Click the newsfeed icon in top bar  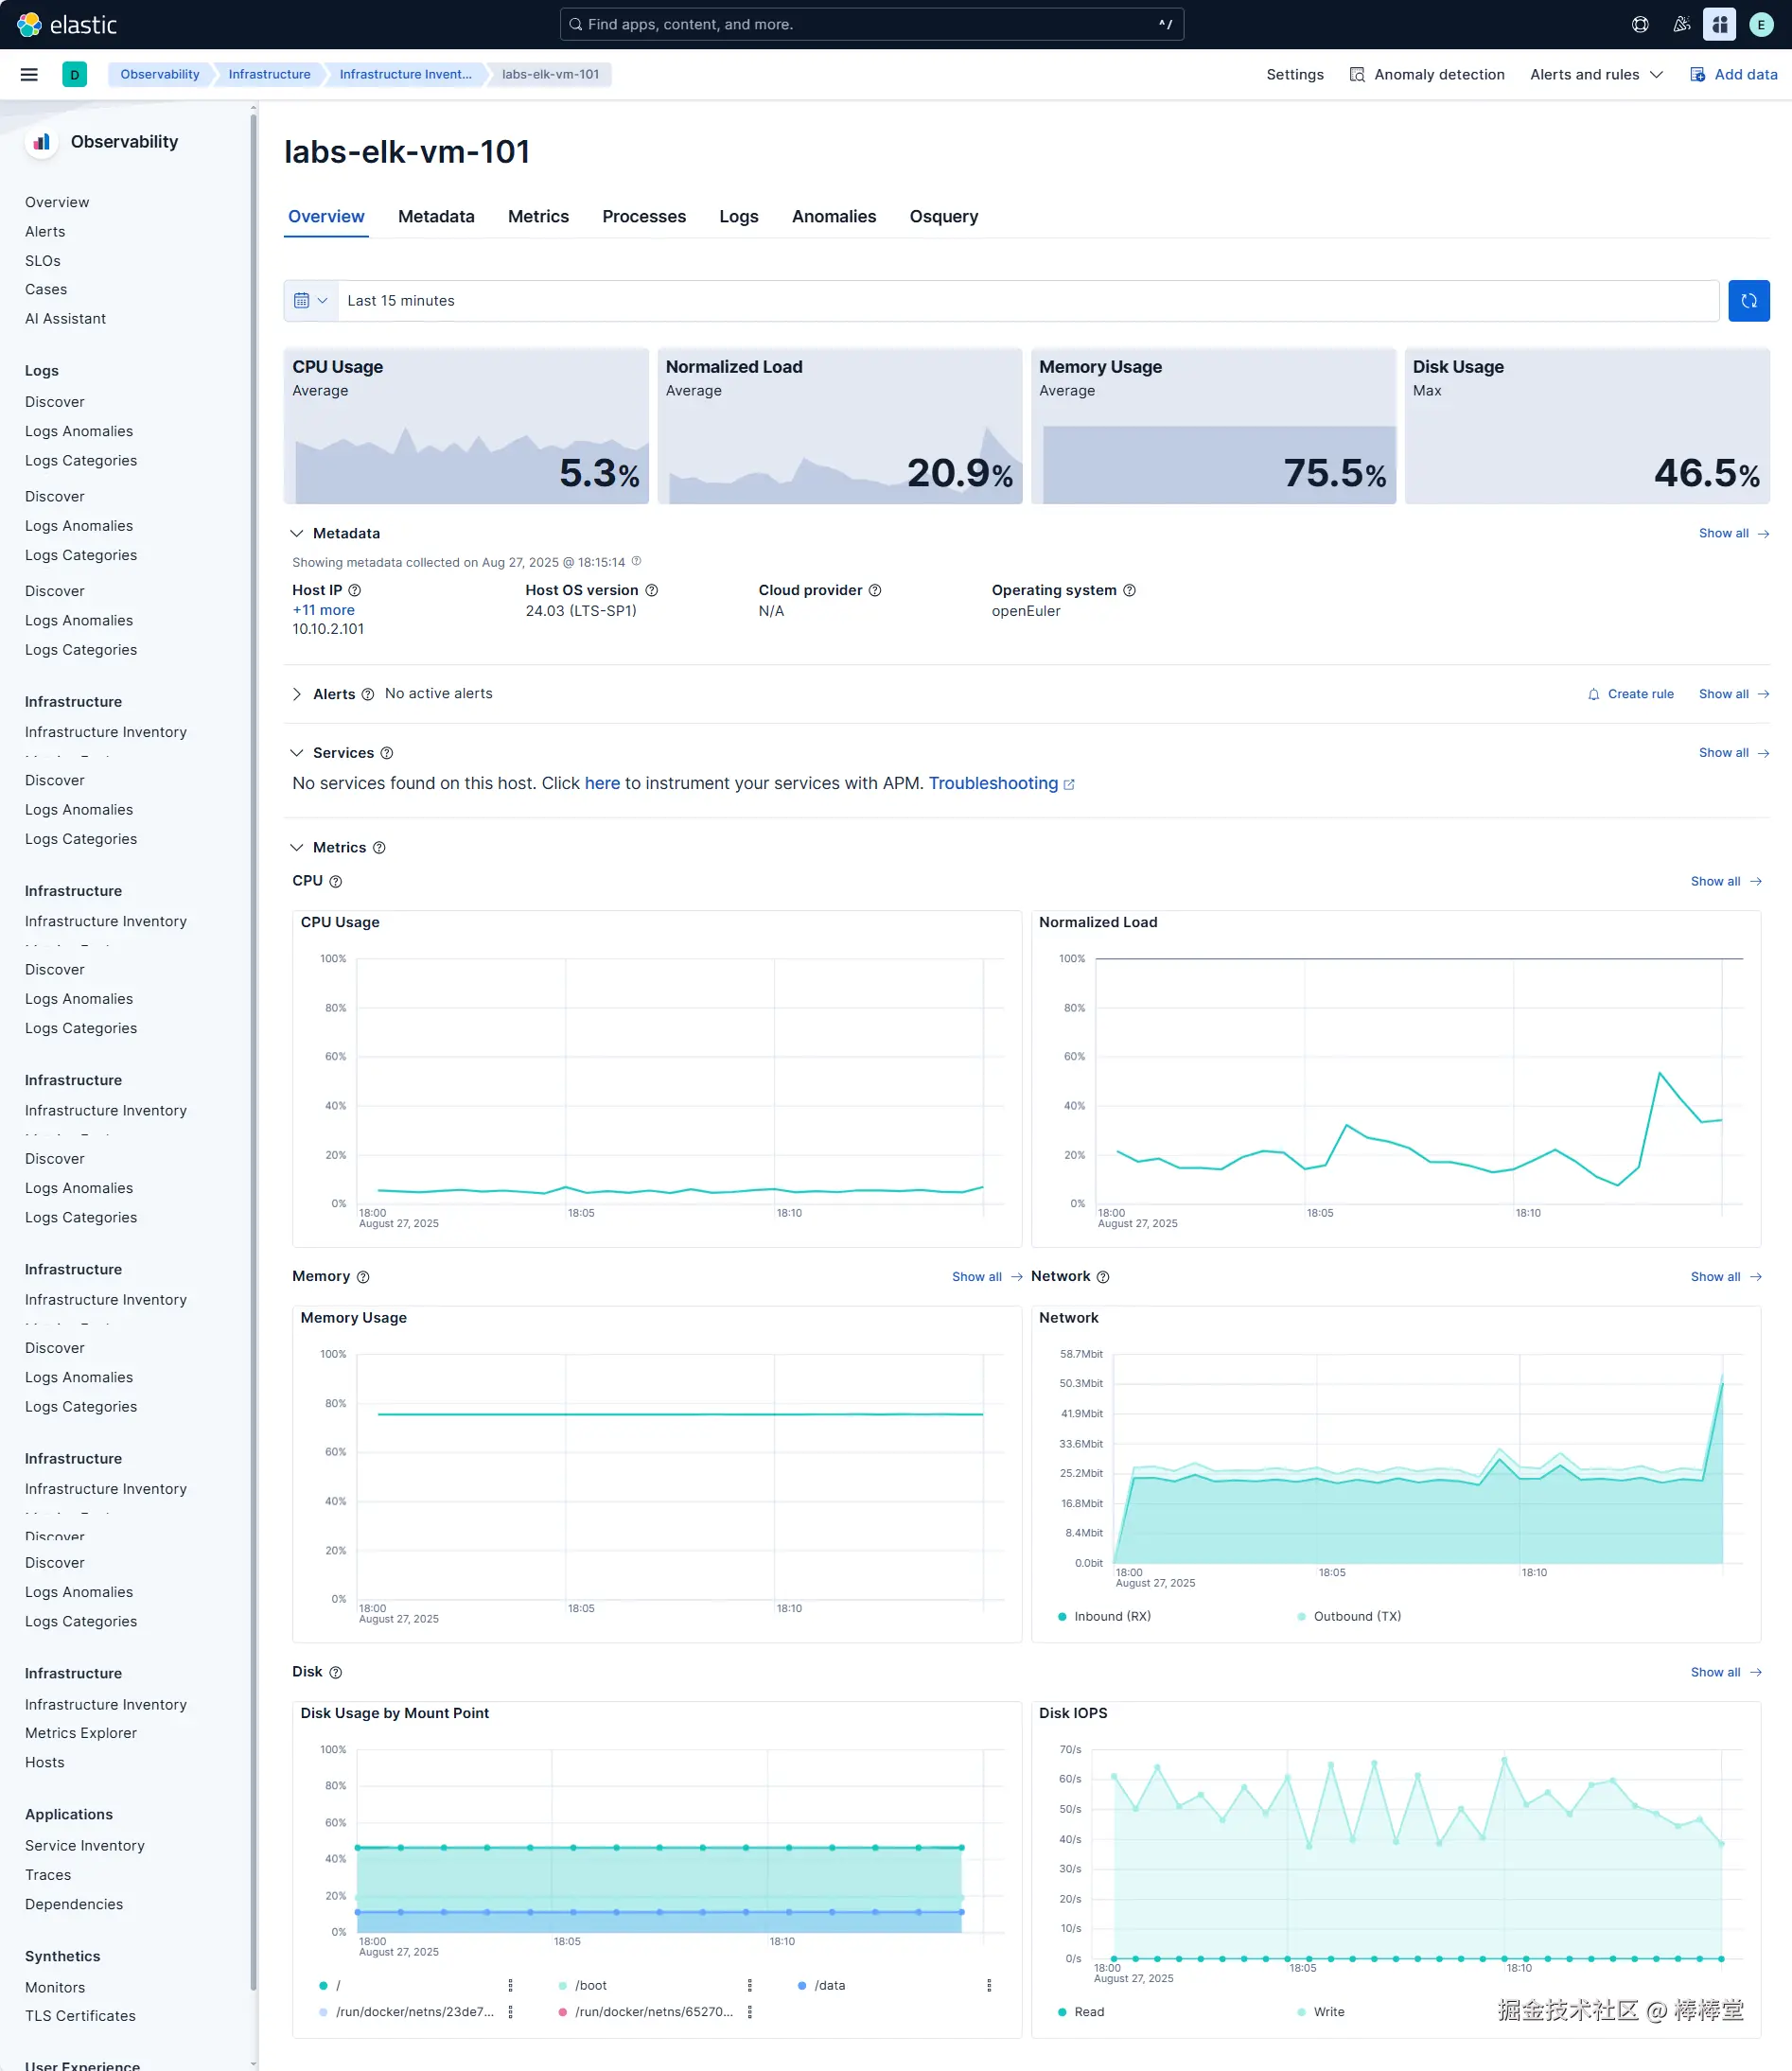[x=1682, y=24]
